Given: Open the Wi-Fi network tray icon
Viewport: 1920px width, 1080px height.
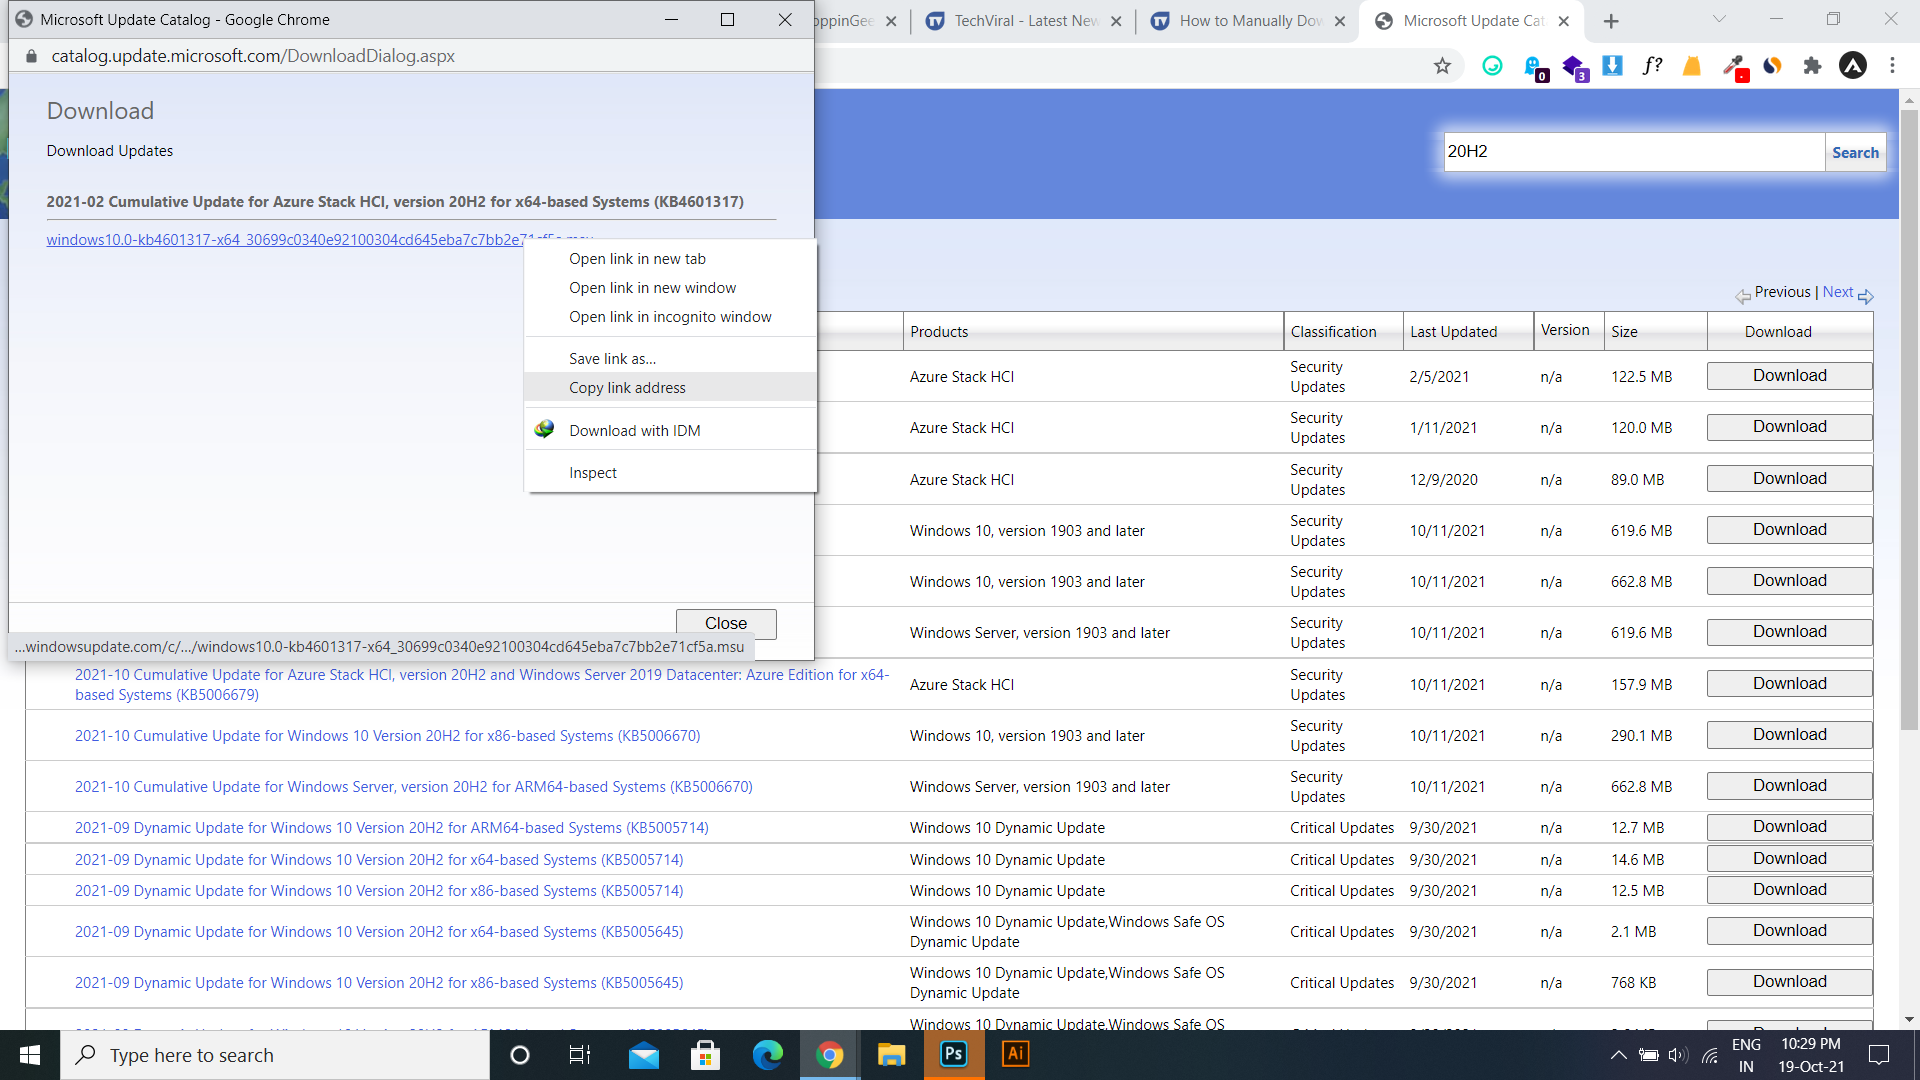Looking at the screenshot, I should coord(1710,1055).
